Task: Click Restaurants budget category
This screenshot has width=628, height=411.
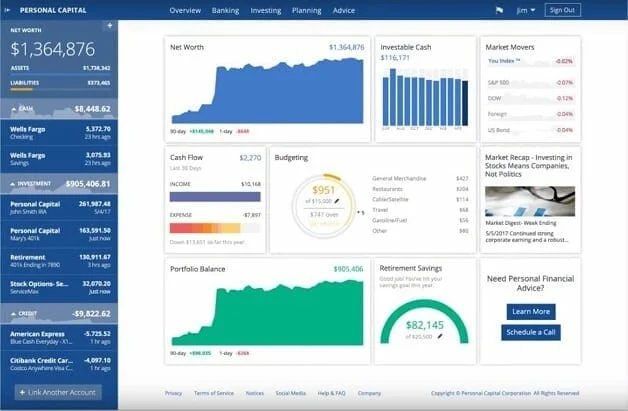Action: click(x=420, y=189)
